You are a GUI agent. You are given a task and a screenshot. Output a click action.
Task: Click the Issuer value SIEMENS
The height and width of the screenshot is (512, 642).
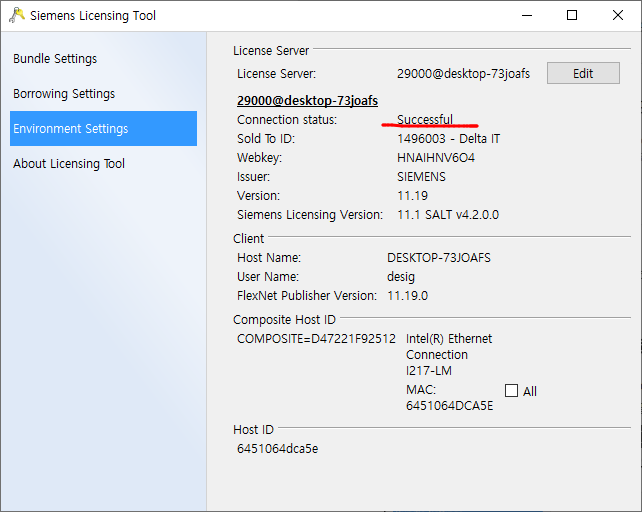pyautogui.click(x=421, y=177)
